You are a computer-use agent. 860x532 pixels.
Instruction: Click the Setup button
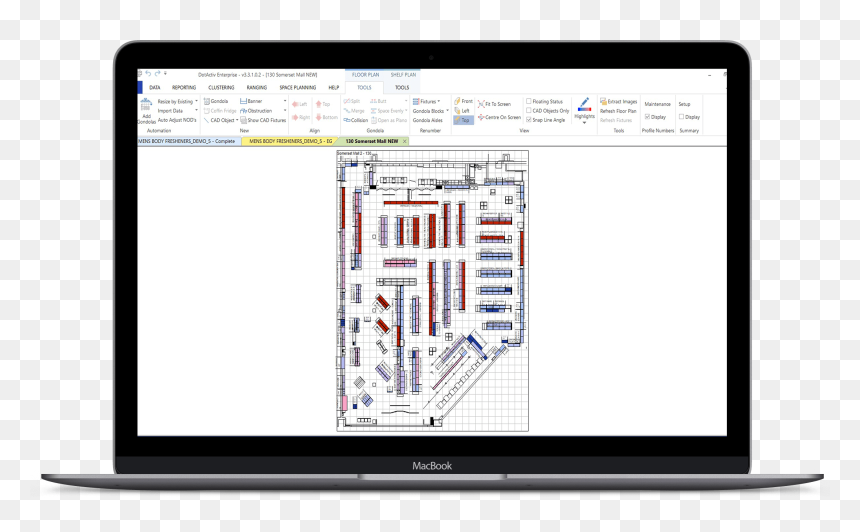tap(684, 104)
